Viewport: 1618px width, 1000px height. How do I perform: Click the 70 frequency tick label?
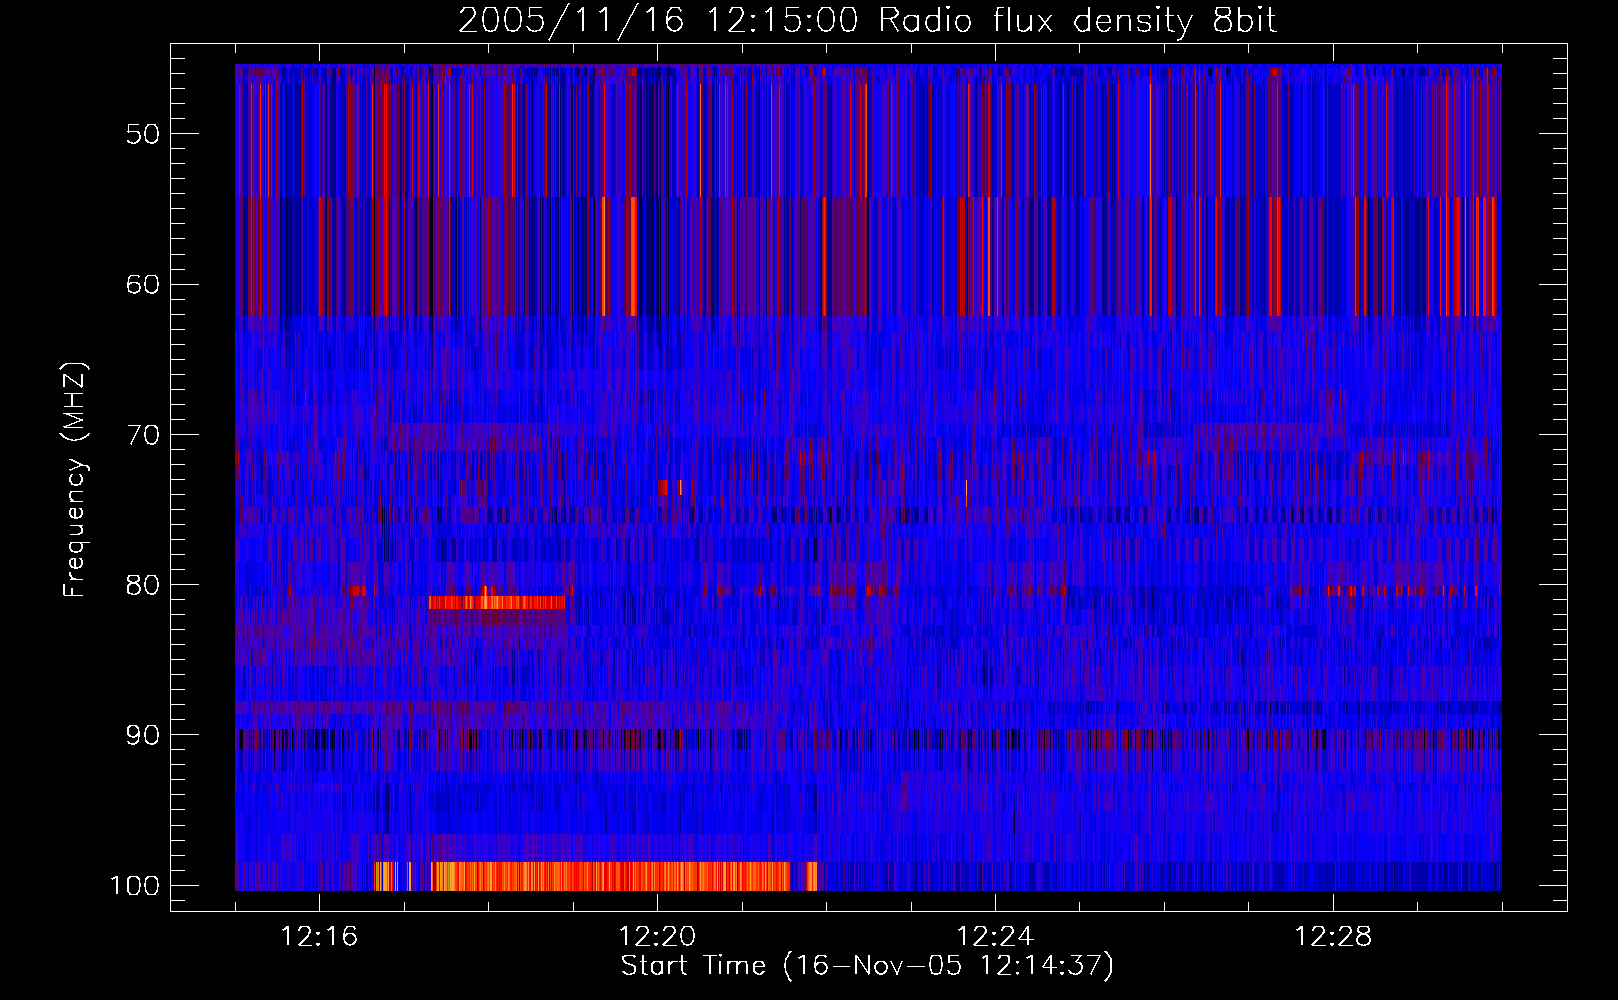click(143, 434)
